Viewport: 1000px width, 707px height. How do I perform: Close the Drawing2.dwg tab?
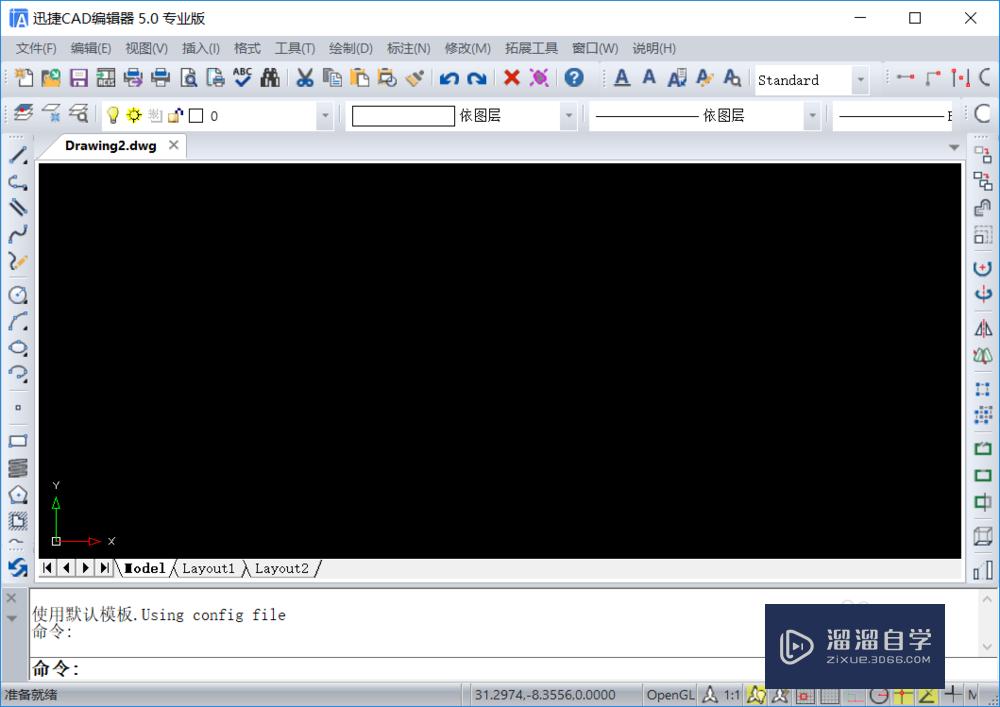point(173,145)
